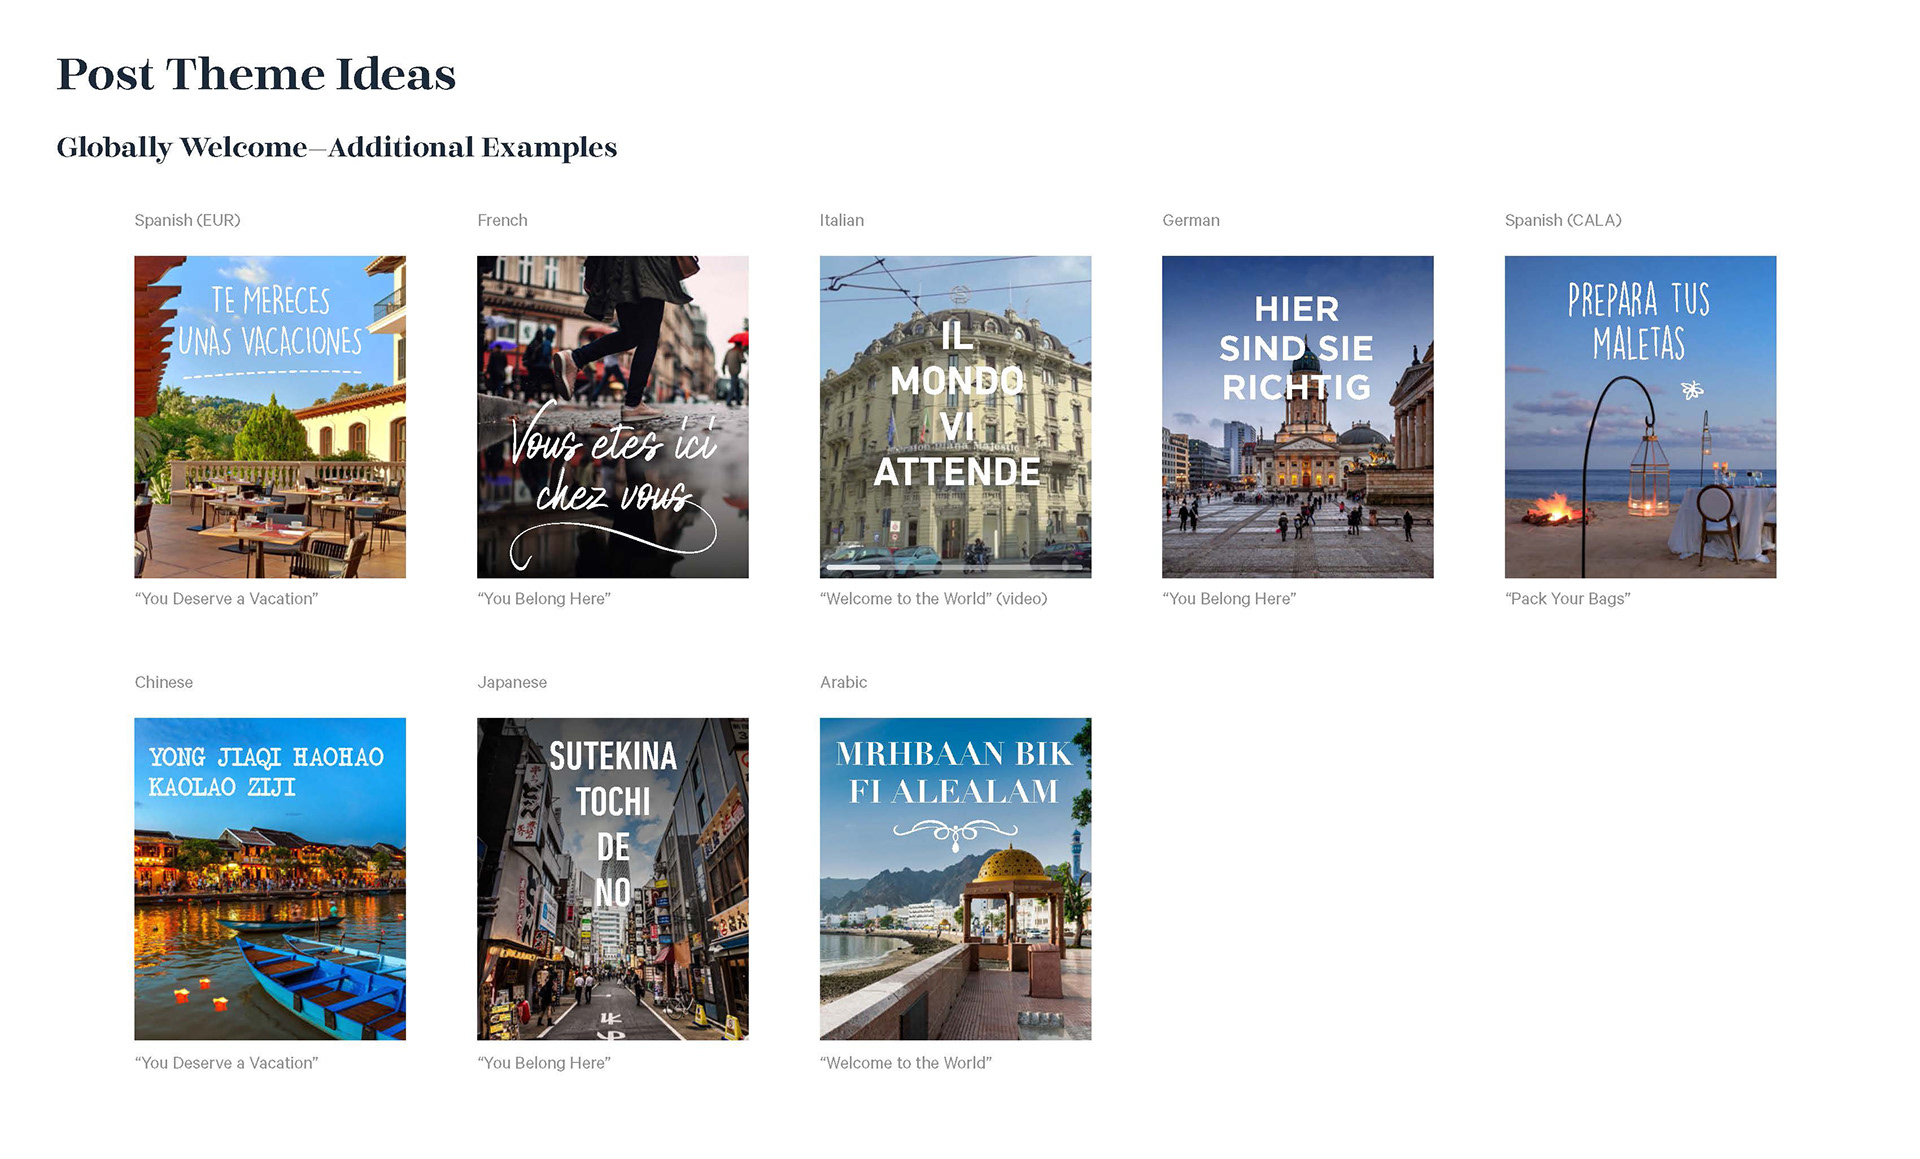
Task: Click the 'French' language label
Action: [502, 220]
